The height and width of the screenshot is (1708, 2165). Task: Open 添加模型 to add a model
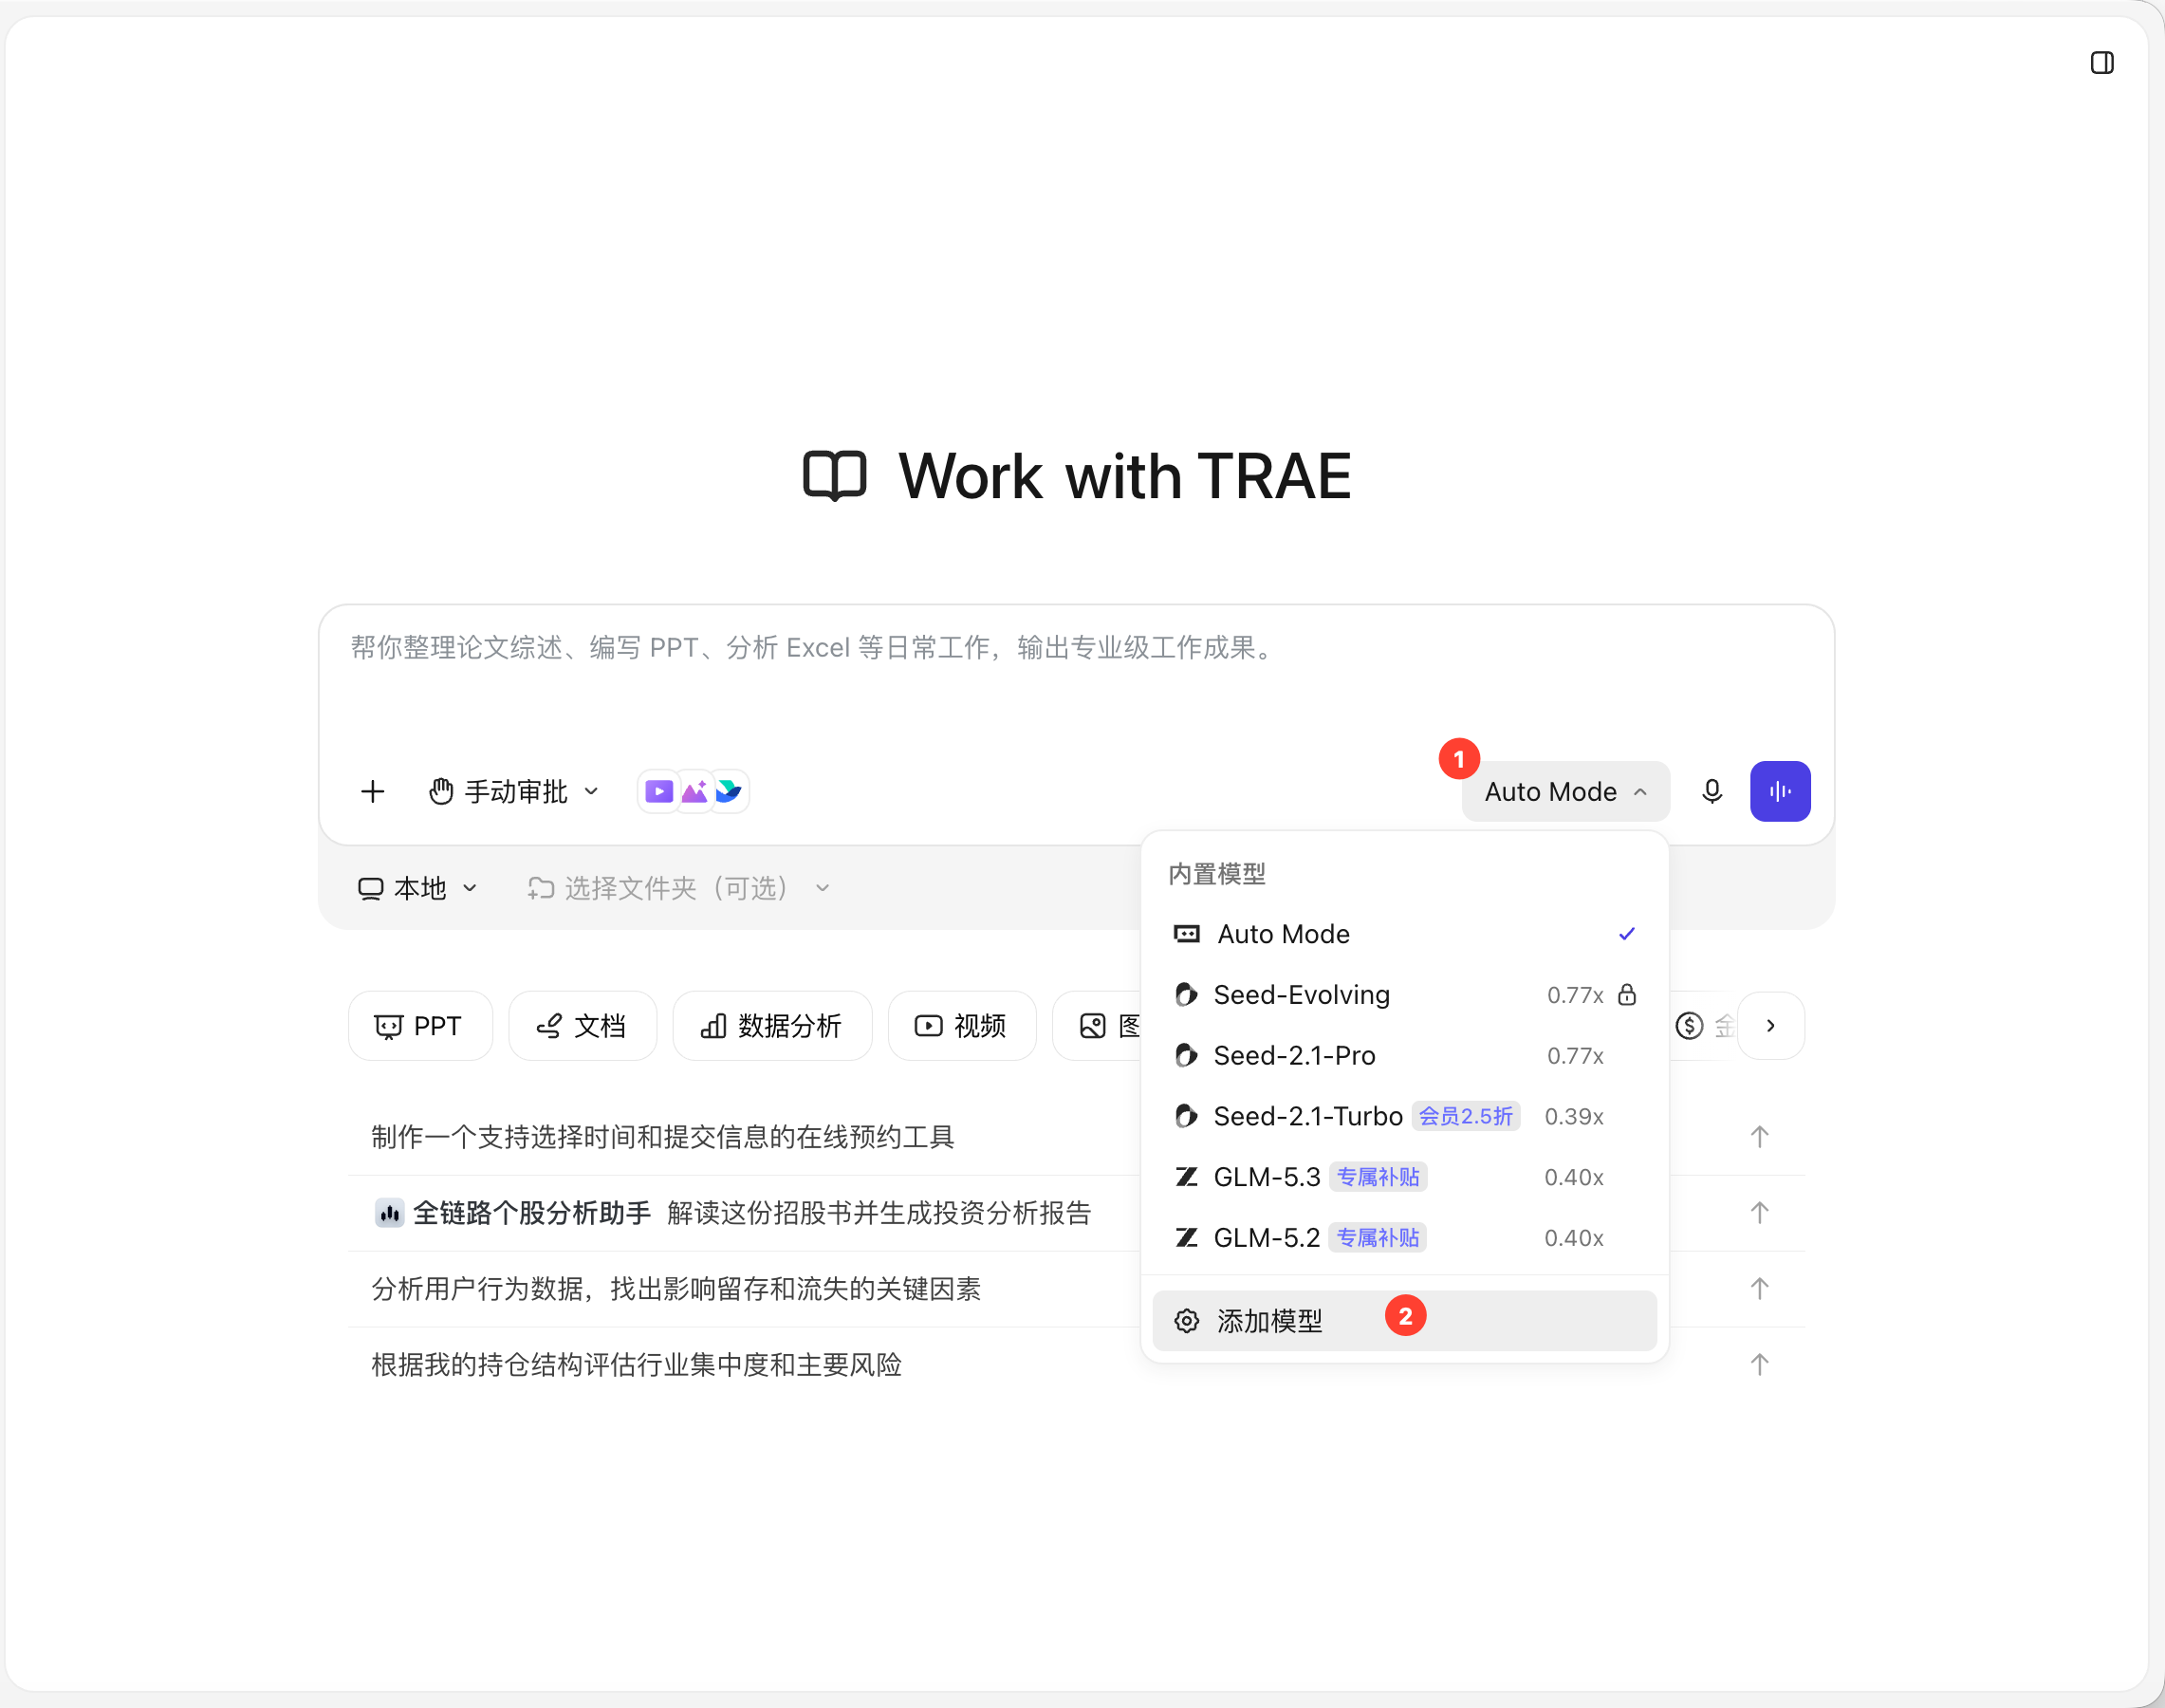[1404, 1321]
